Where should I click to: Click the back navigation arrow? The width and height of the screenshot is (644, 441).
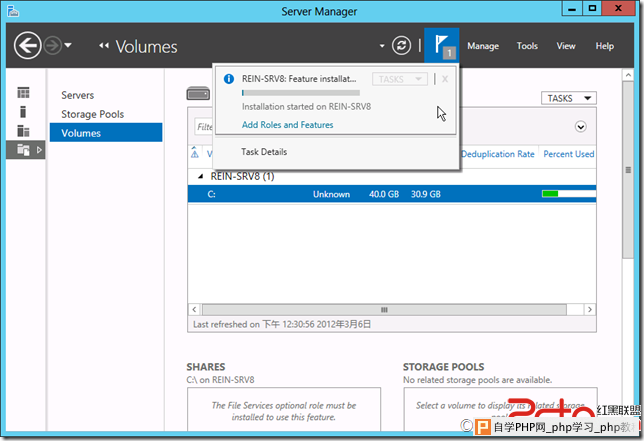tap(28, 46)
